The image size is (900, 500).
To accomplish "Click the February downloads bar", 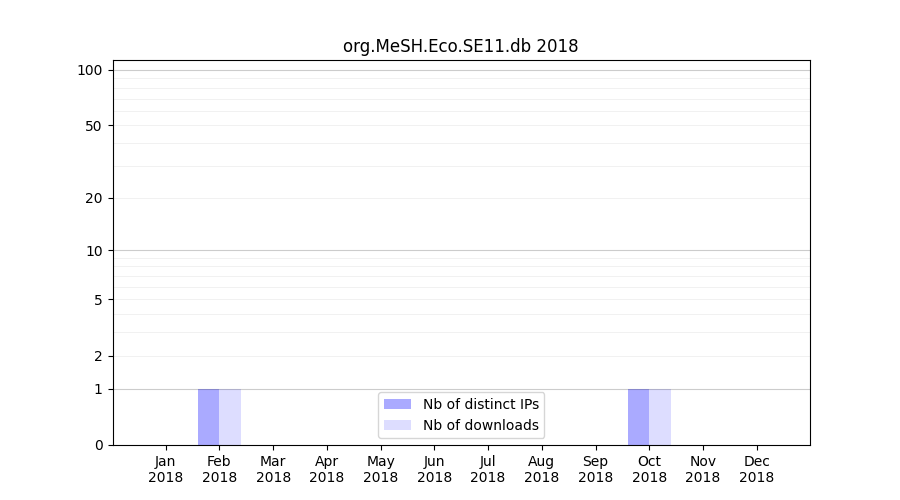I will click(x=230, y=417).
